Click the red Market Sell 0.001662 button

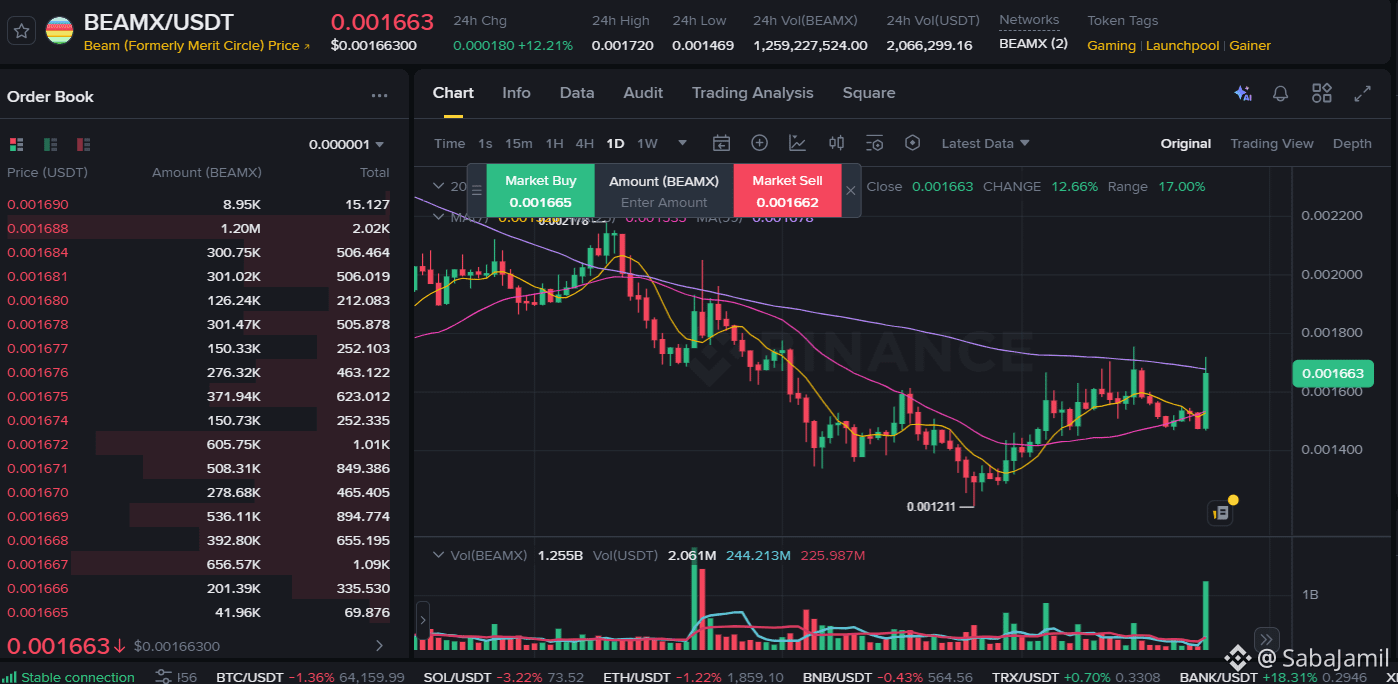tap(787, 190)
